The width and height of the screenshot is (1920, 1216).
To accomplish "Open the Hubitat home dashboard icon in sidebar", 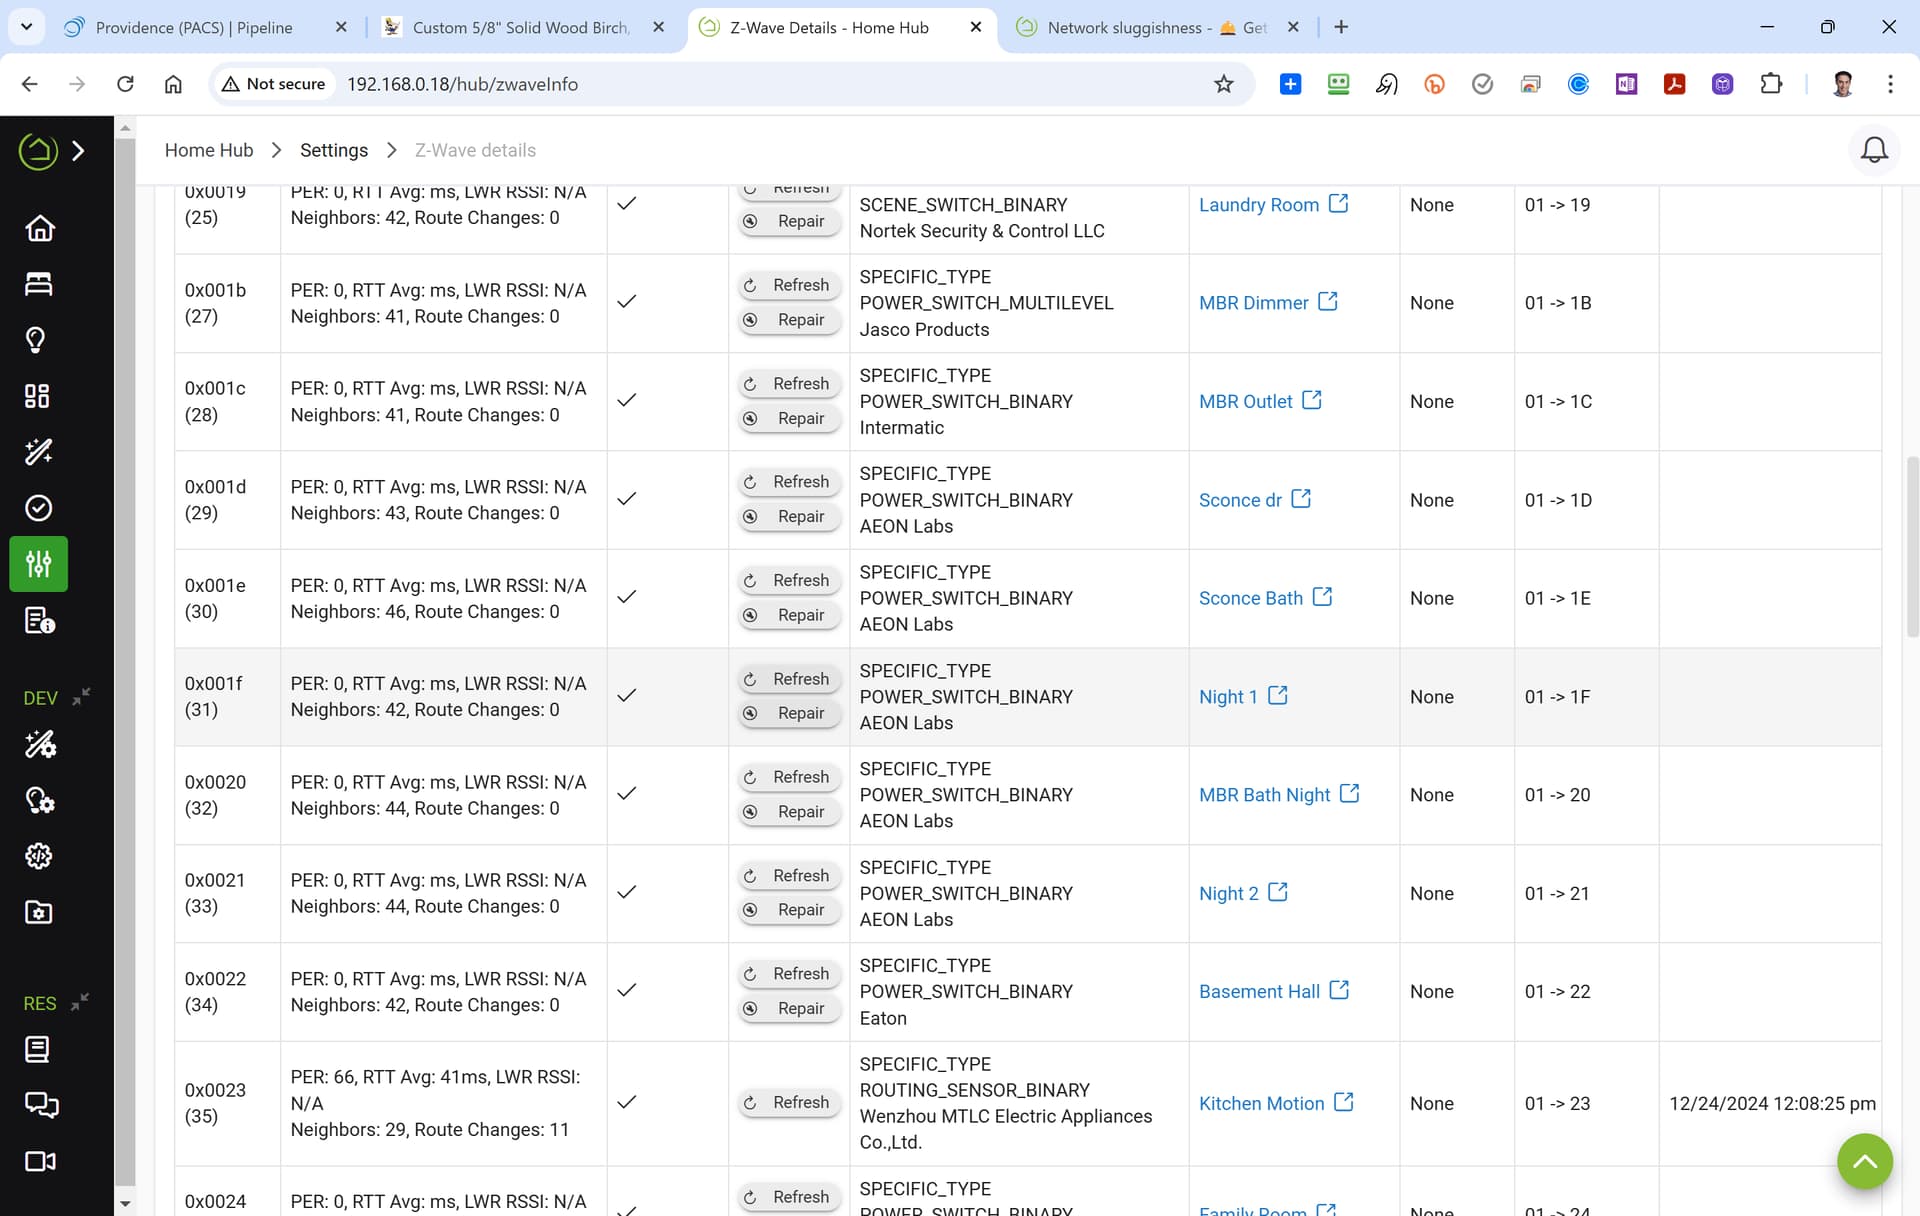I will click(39, 228).
